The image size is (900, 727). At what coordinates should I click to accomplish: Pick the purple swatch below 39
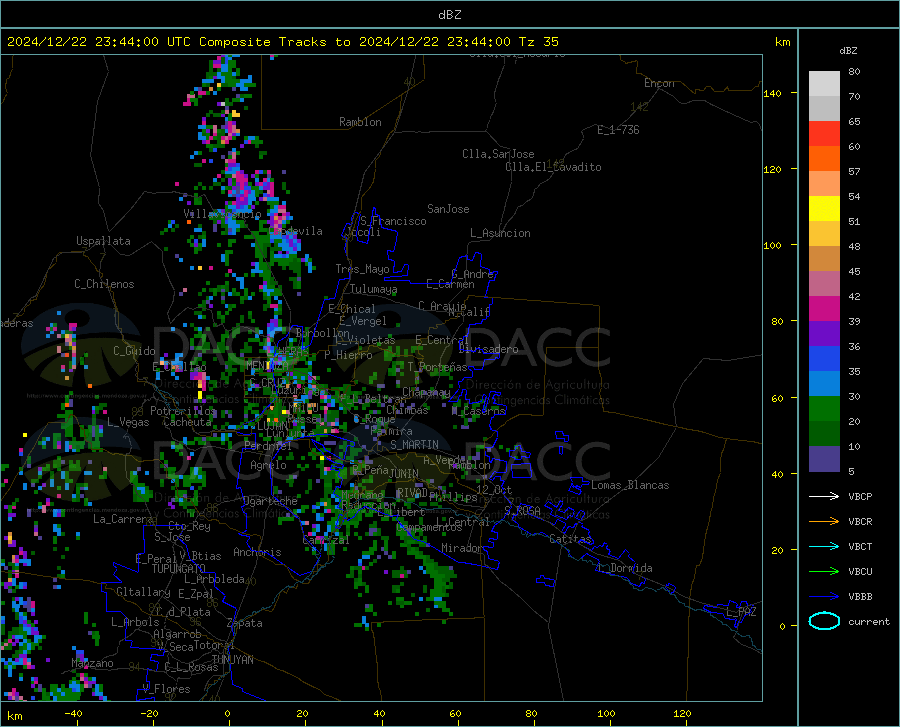point(824,334)
